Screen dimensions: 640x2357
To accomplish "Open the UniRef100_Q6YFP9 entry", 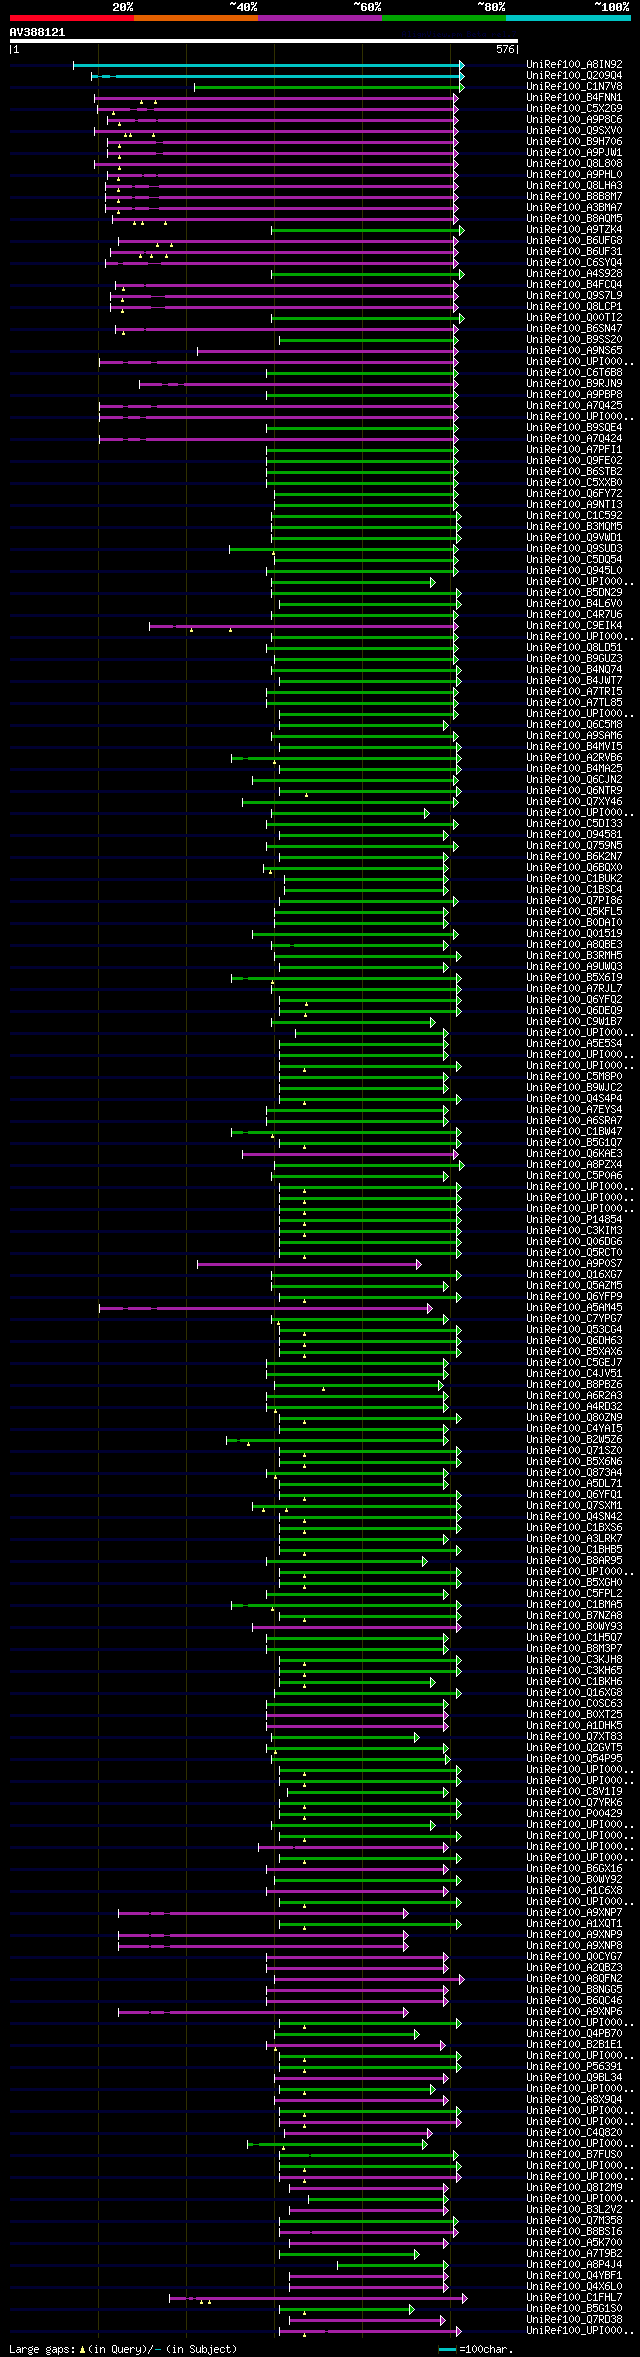I will tap(574, 1297).
